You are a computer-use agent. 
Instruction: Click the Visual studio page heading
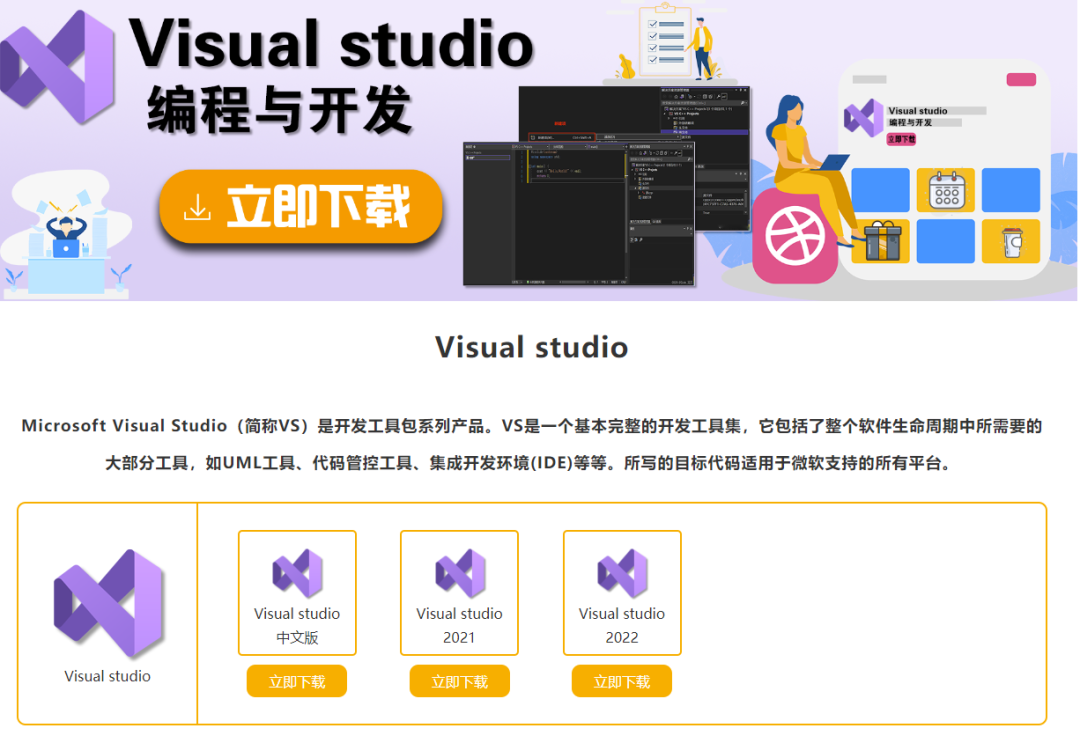531,348
